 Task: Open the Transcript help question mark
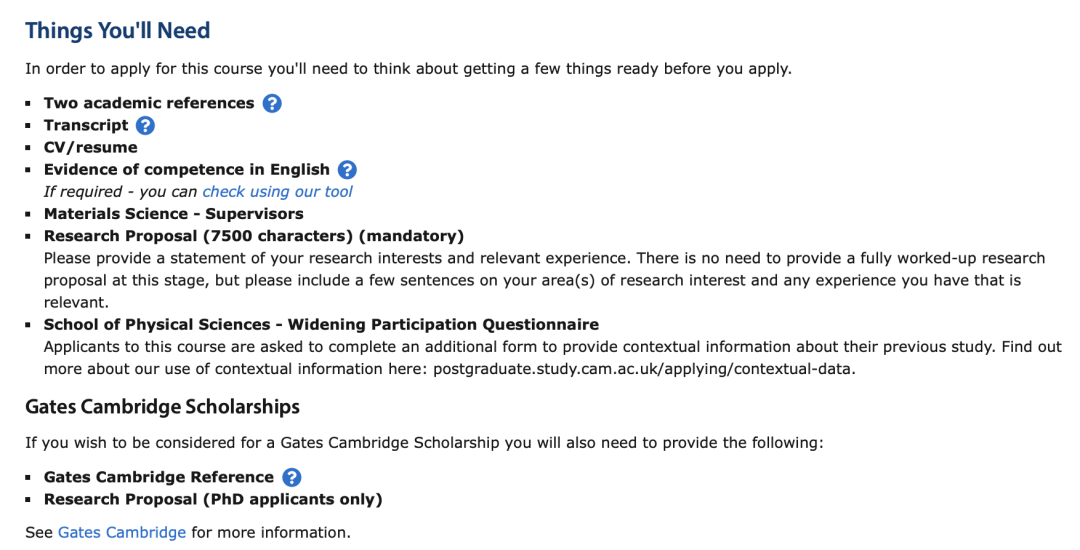click(x=145, y=125)
